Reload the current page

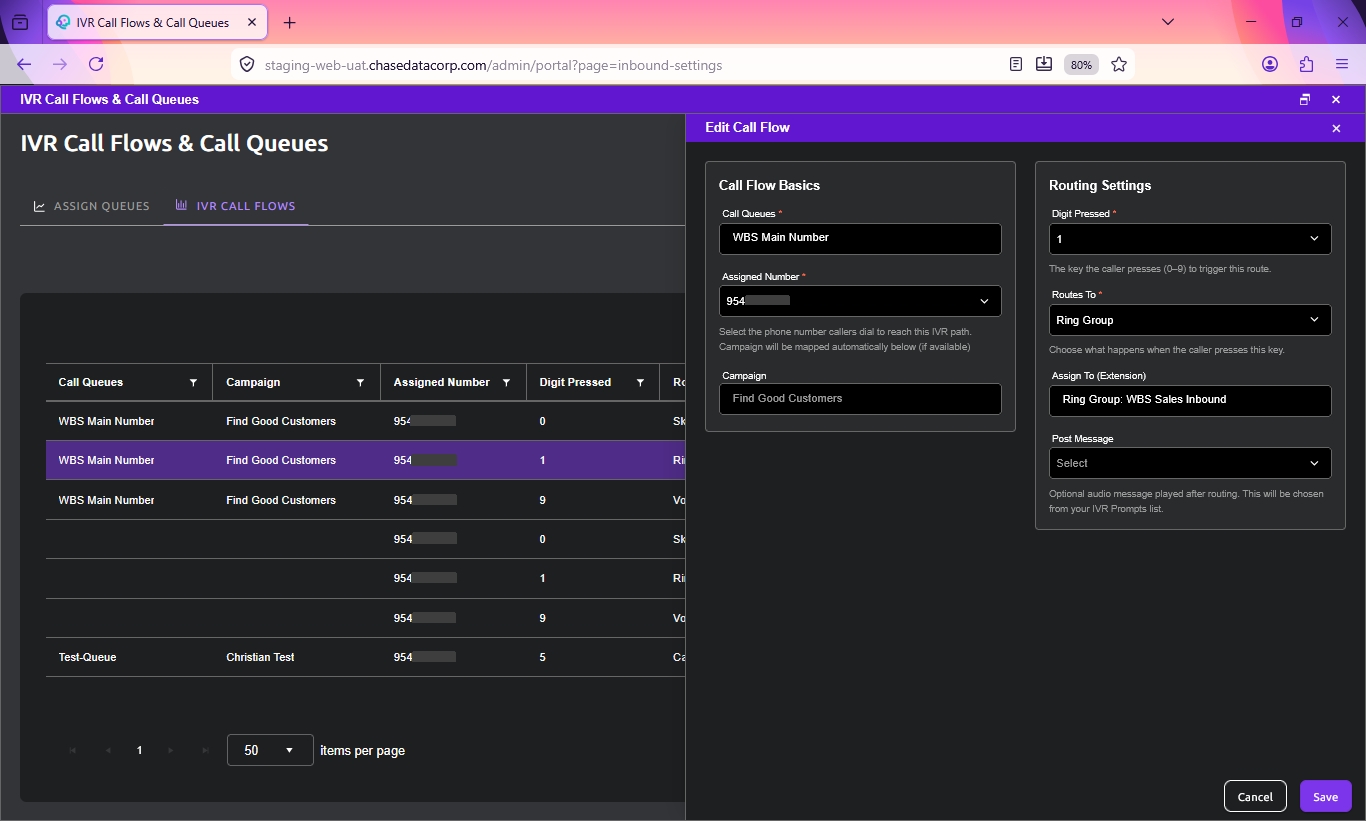click(x=96, y=64)
